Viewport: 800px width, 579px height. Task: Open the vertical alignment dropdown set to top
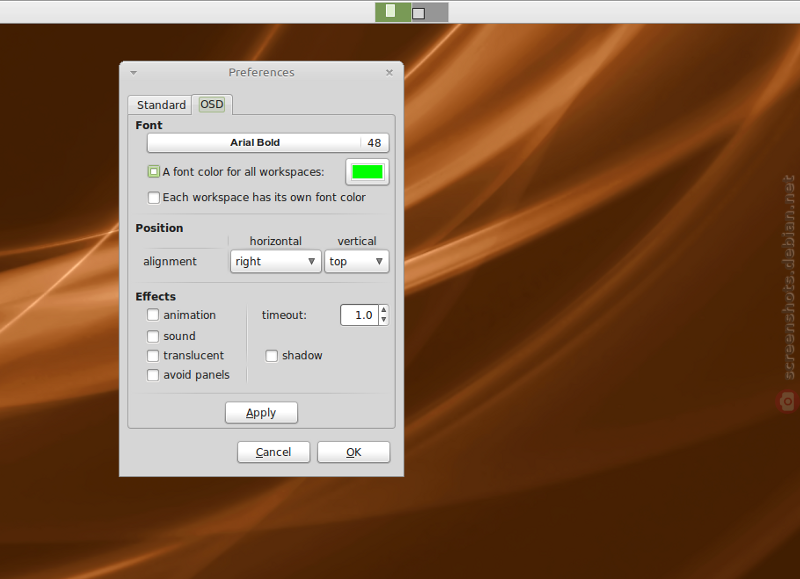tap(357, 261)
